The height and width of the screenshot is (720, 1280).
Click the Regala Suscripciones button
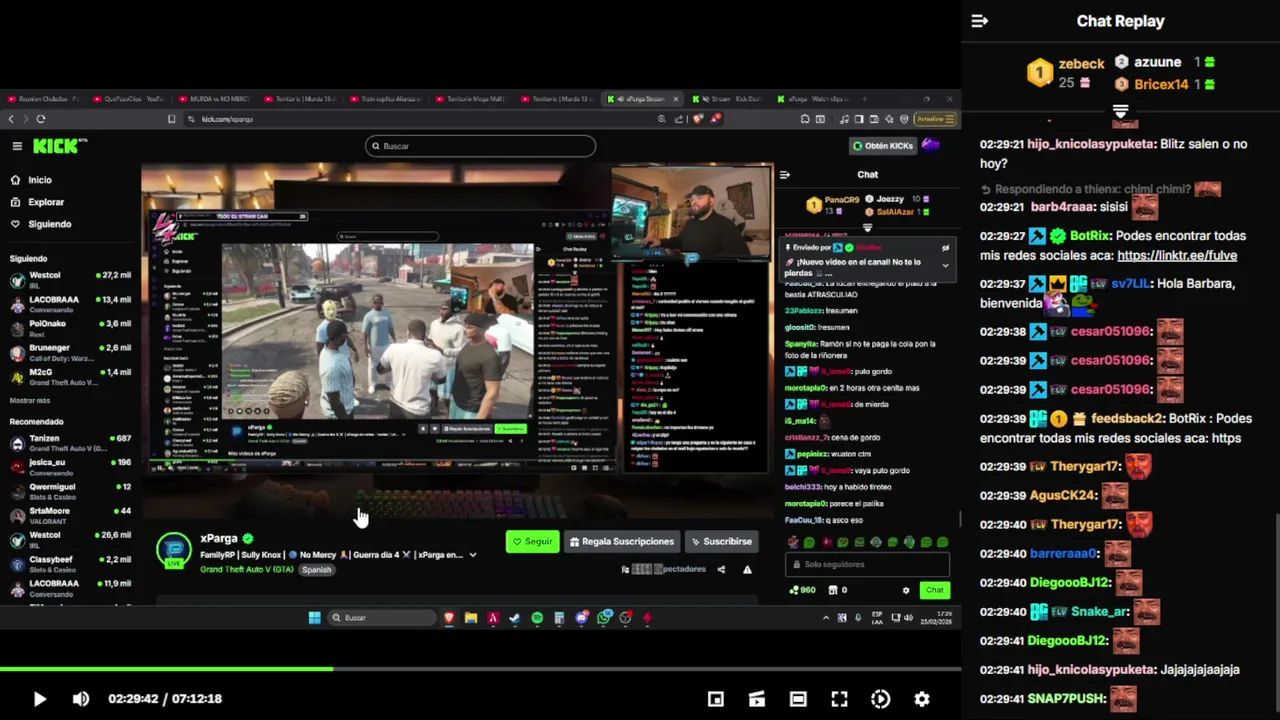click(621, 542)
